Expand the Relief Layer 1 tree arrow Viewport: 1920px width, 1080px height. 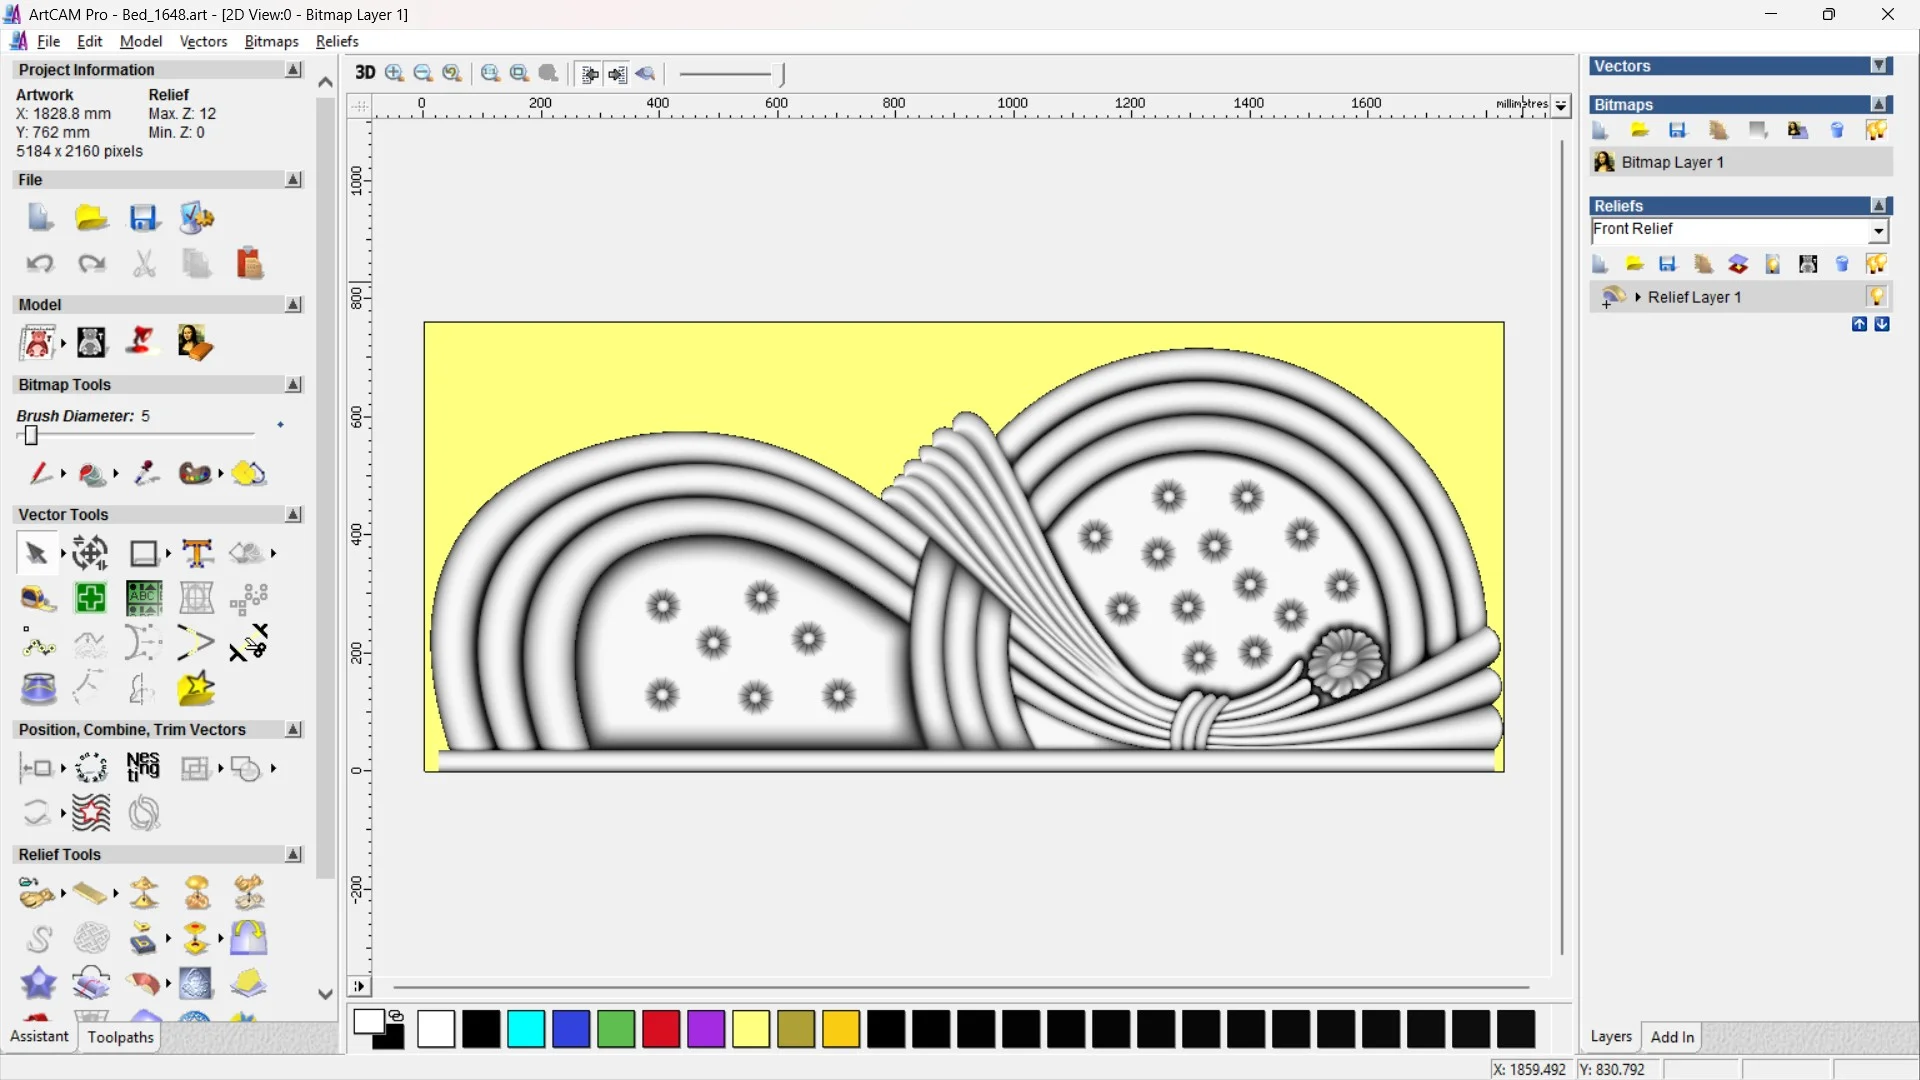tap(1638, 297)
